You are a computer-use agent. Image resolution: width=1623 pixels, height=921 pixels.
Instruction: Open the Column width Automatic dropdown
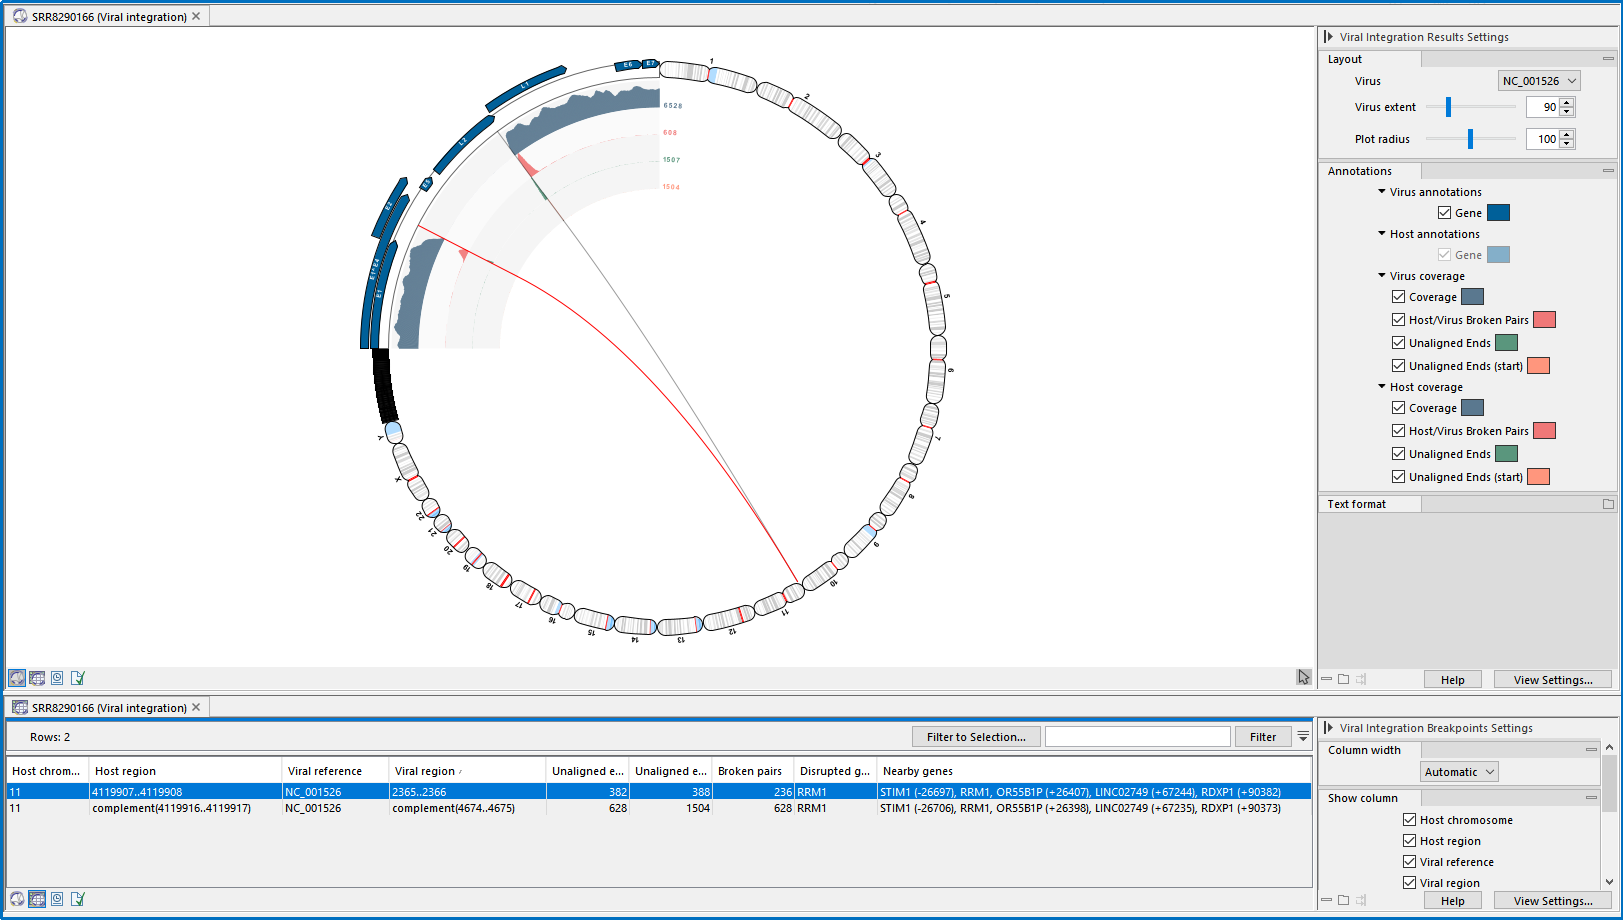tap(1459, 772)
